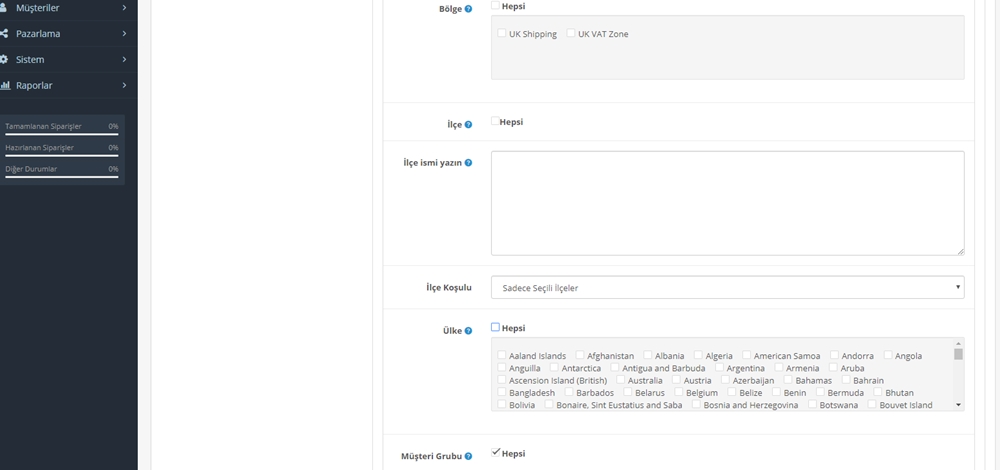The width and height of the screenshot is (1000, 470).
Task: Click help icon next to İlçe label
Action: pos(468,125)
